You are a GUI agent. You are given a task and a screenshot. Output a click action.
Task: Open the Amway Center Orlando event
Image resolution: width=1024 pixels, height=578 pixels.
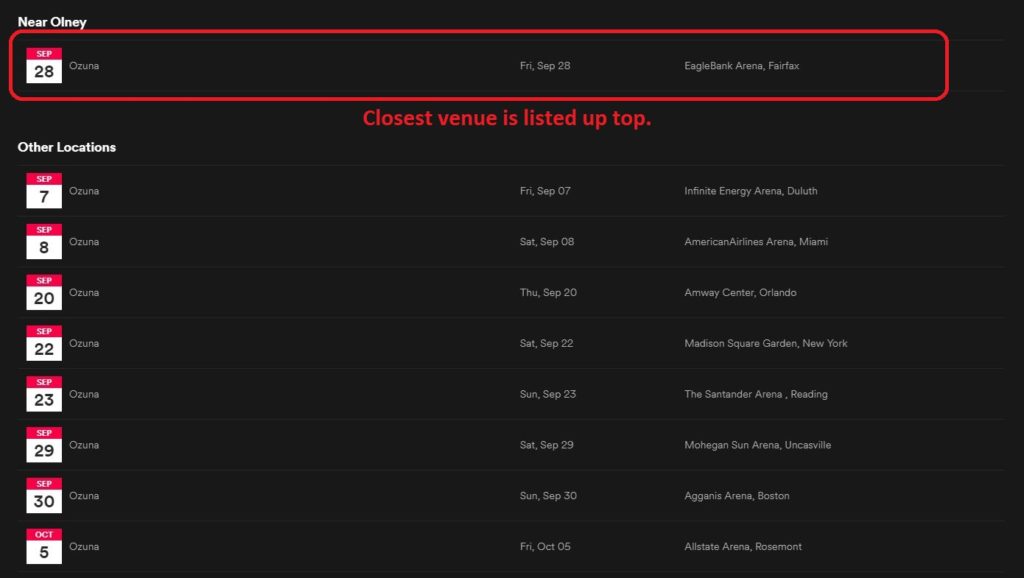pos(740,292)
